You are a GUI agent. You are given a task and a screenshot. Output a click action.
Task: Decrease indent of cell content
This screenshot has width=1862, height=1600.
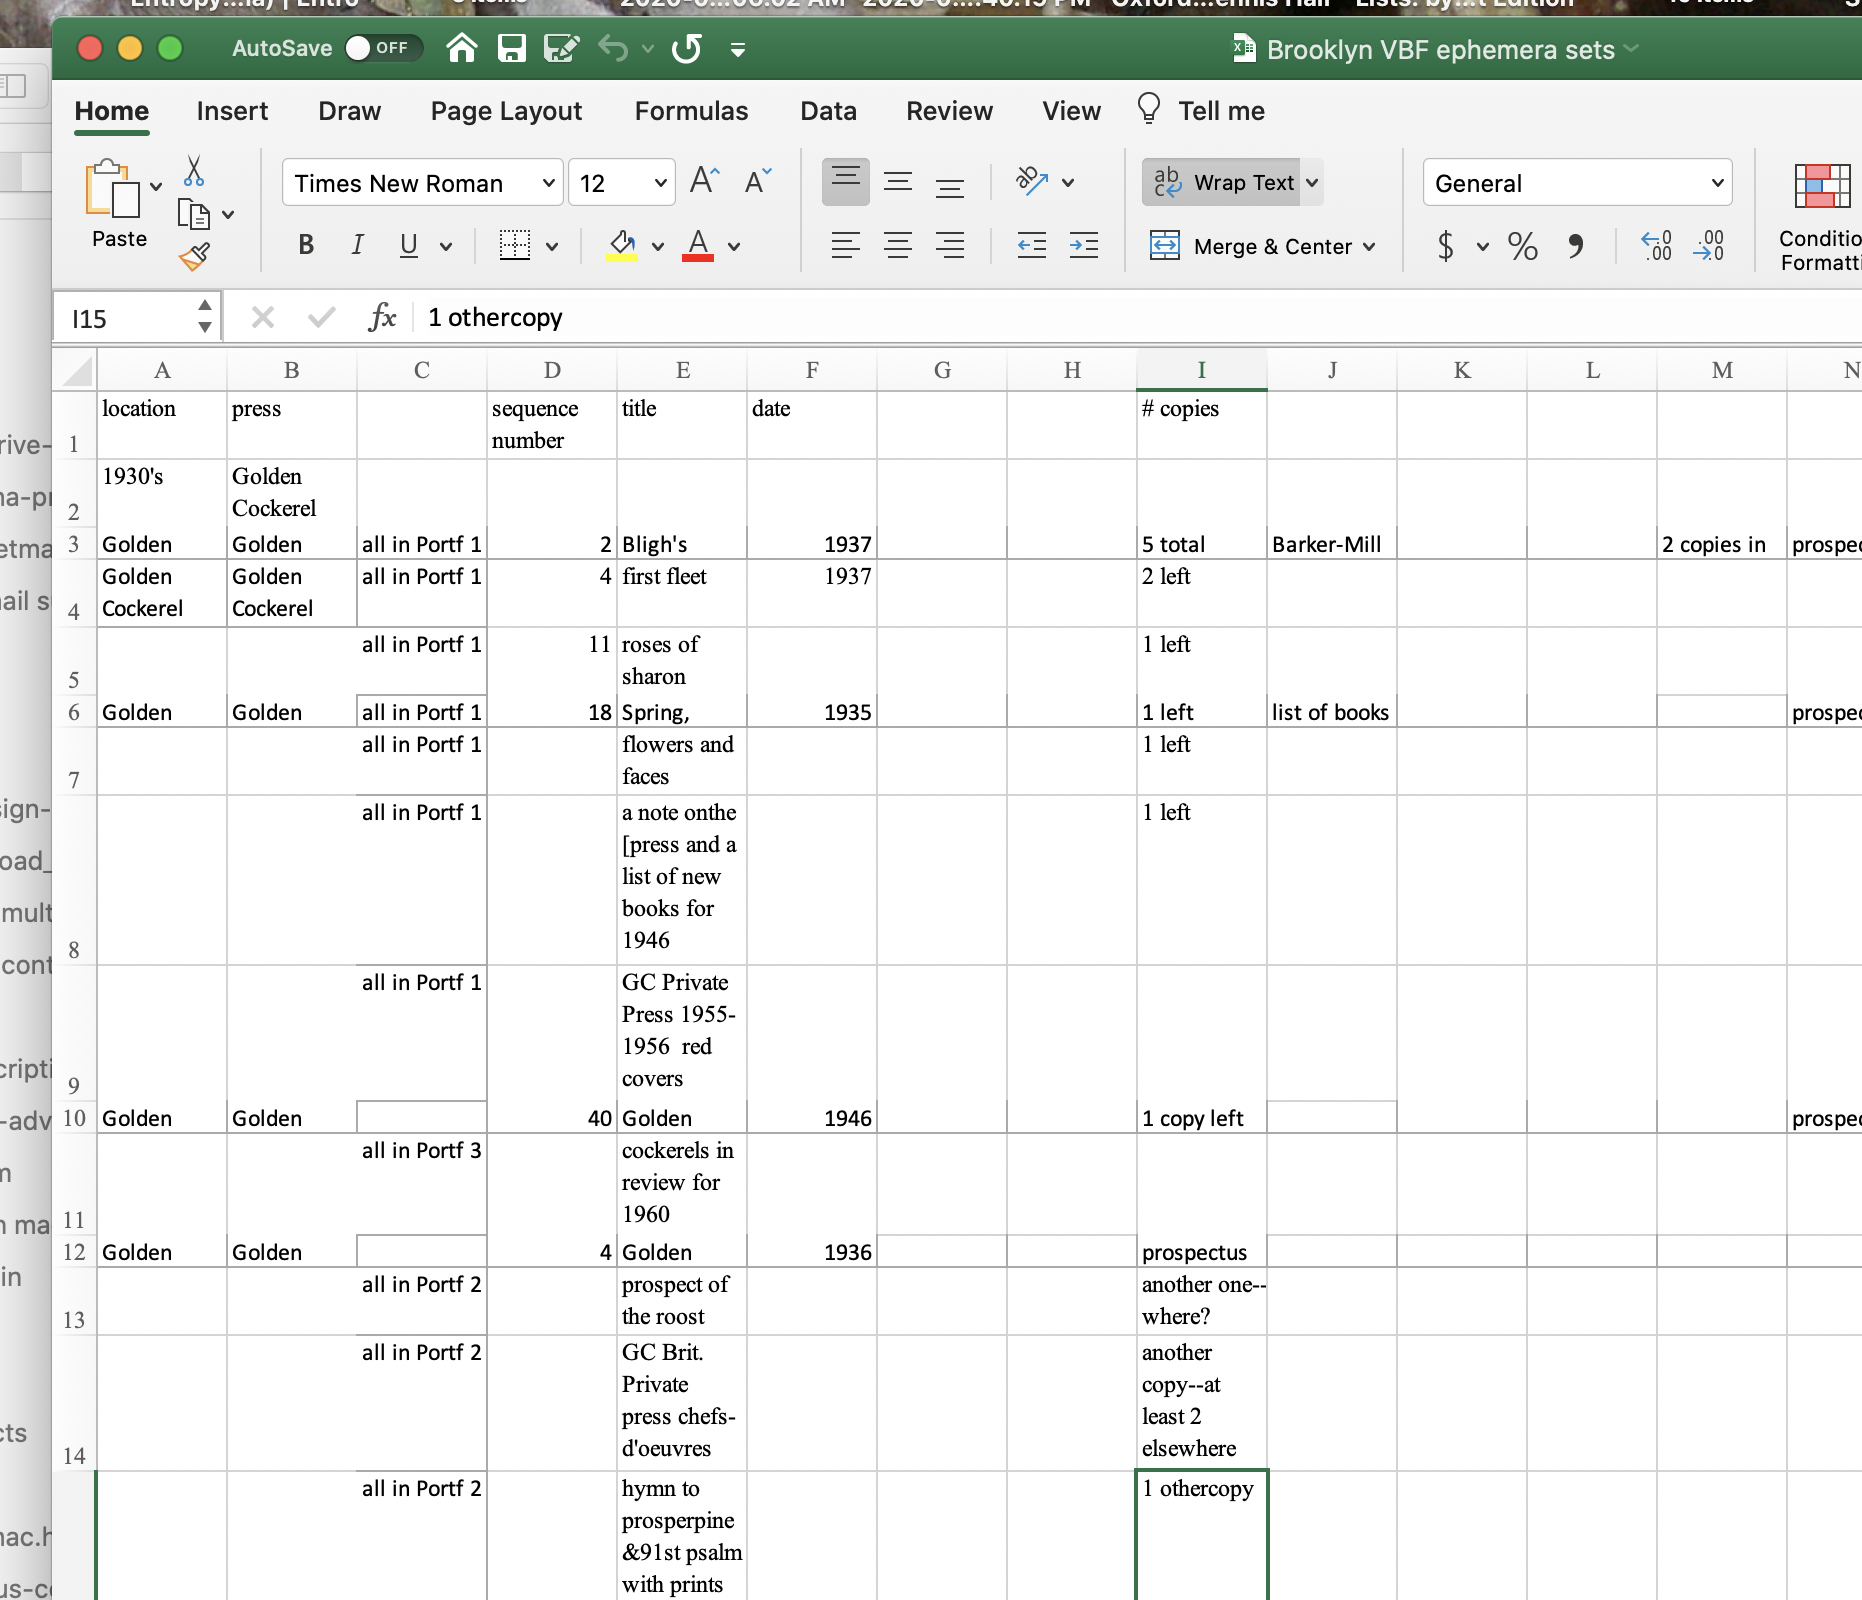pyautogui.click(x=1032, y=245)
